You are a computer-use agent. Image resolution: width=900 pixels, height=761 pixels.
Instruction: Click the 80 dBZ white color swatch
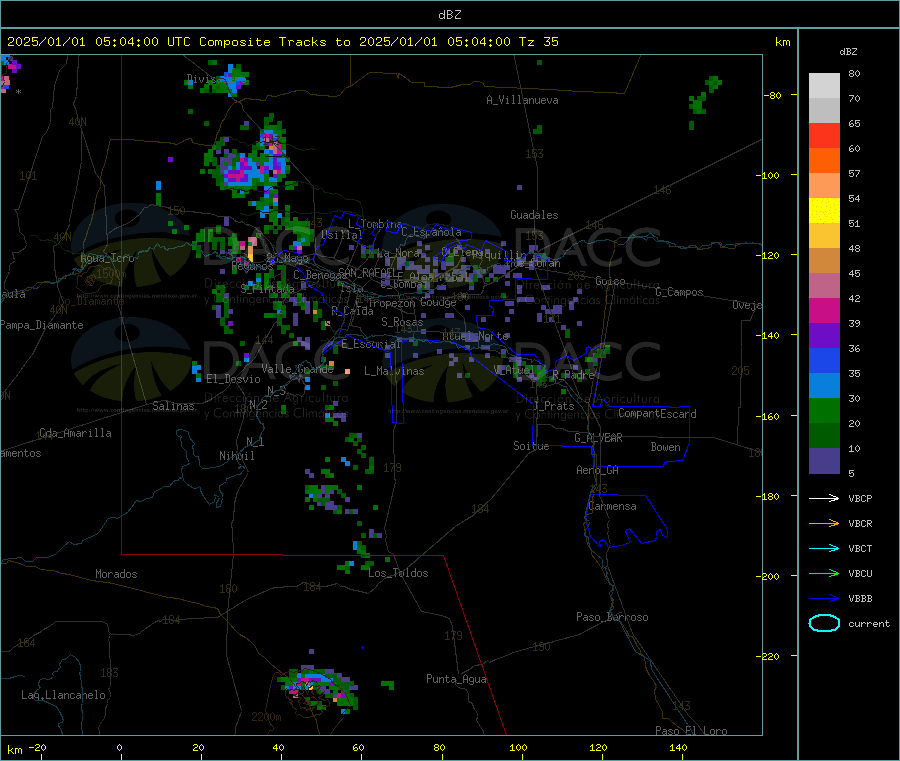(824, 86)
